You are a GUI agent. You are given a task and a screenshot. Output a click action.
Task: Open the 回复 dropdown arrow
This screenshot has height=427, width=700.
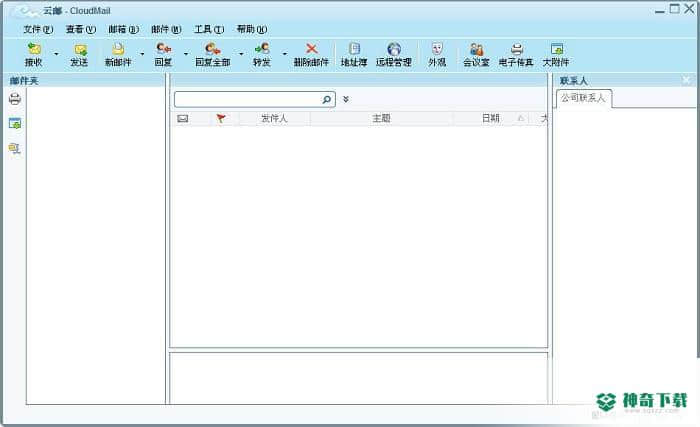[x=186, y=54]
